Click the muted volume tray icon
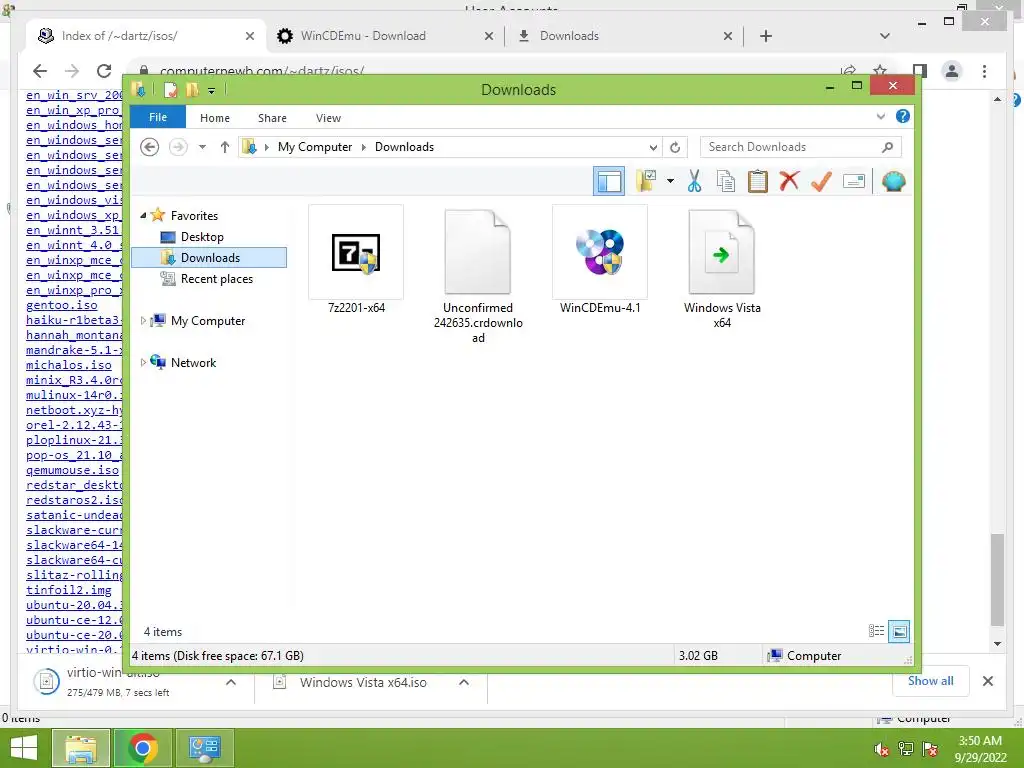This screenshot has width=1024, height=768. pos(881,749)
